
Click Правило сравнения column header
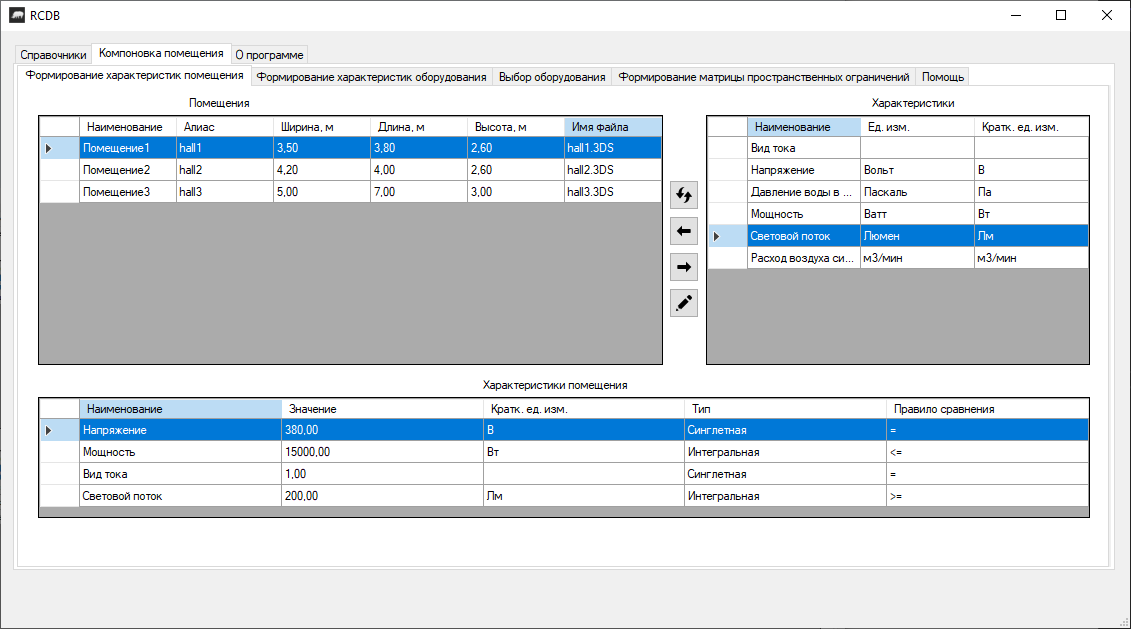click(985, 409)
